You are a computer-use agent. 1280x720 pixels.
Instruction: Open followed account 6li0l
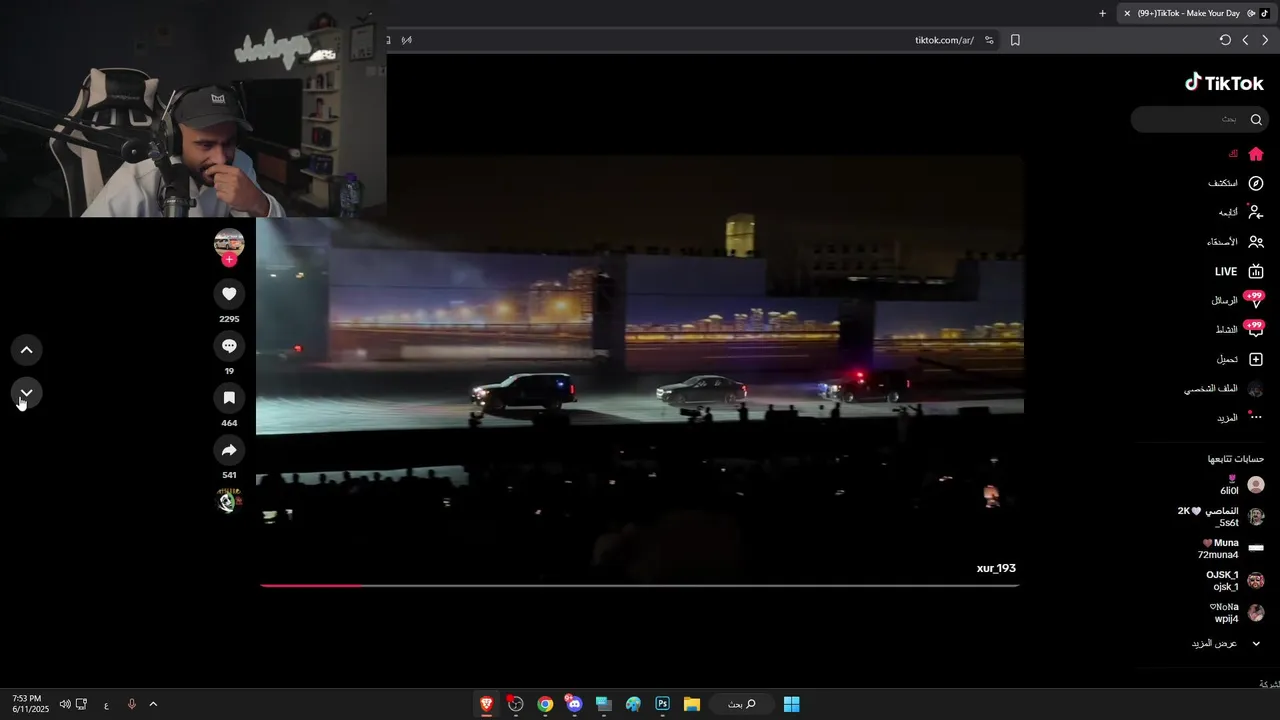pos(1241,485)
